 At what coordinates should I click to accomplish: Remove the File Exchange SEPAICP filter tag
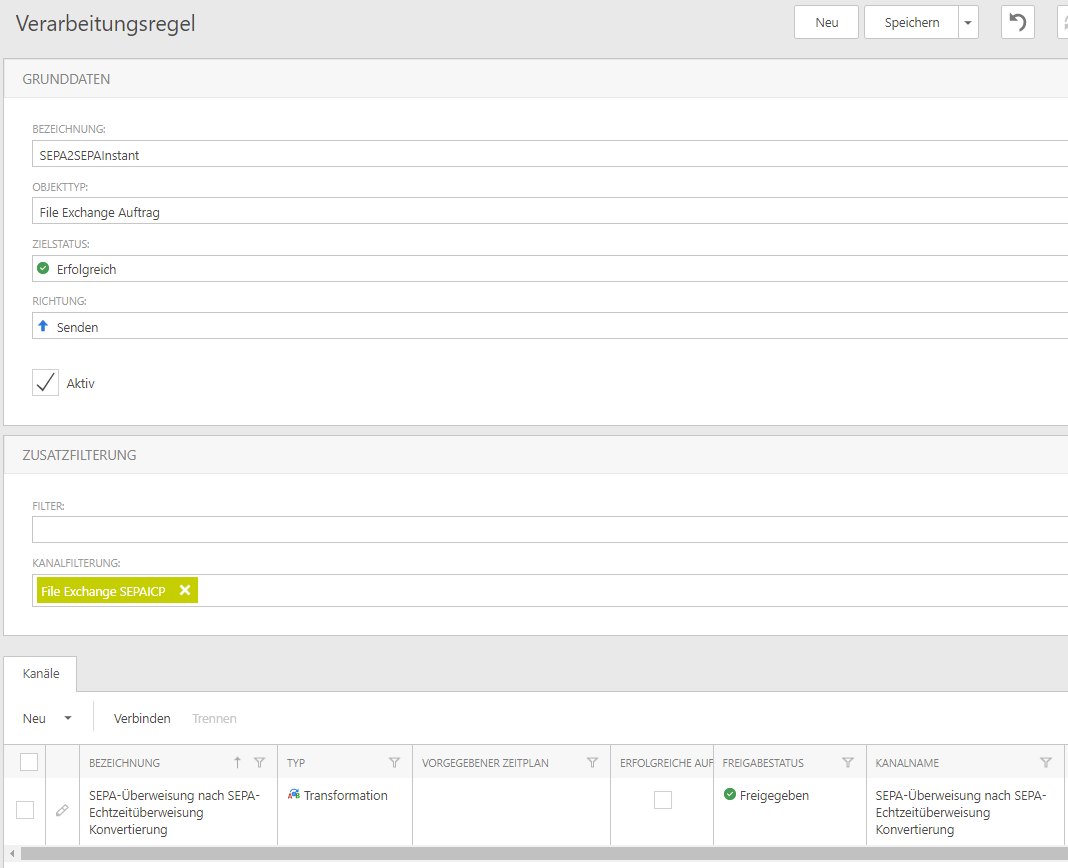pos(184,591)
